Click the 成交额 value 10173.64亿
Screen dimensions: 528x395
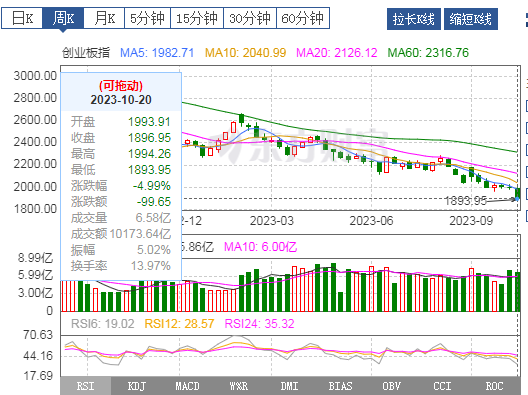(x=140, y=234)
